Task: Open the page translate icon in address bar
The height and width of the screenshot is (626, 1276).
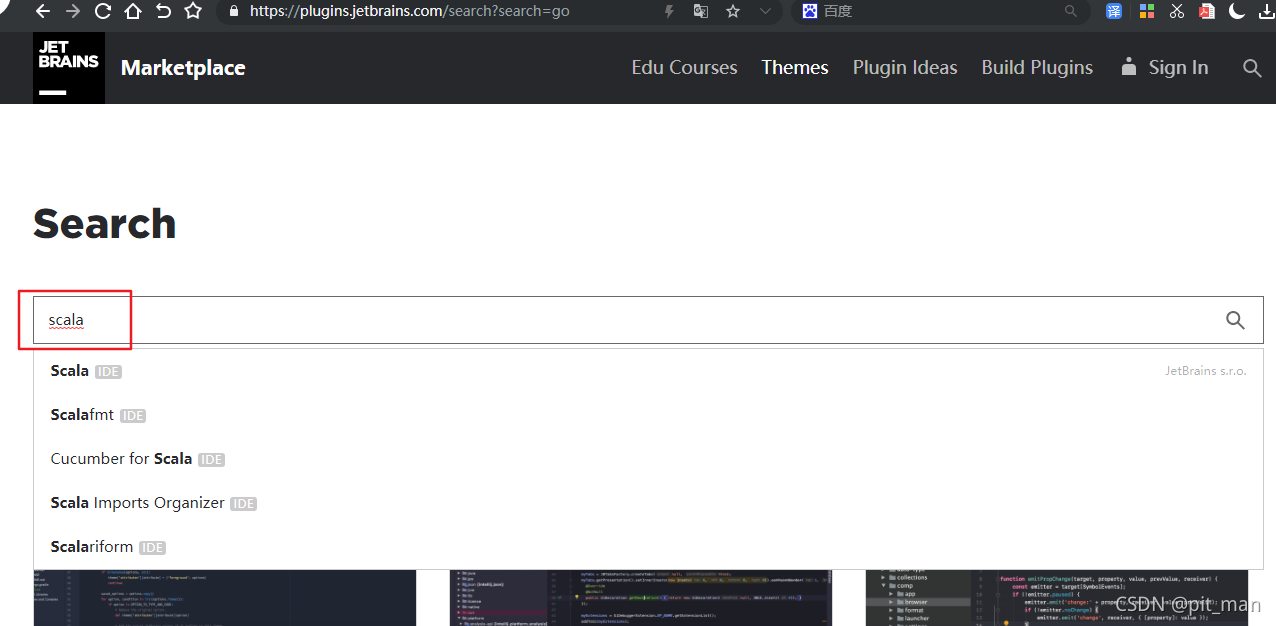Action: coord(701,12)
